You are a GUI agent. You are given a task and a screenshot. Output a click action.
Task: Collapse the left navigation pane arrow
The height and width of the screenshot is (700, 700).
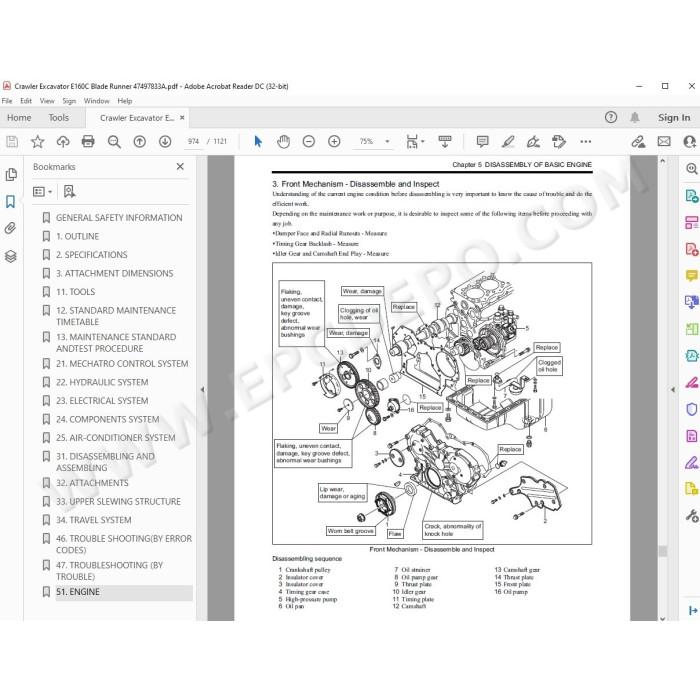click(x=202, y=389)
